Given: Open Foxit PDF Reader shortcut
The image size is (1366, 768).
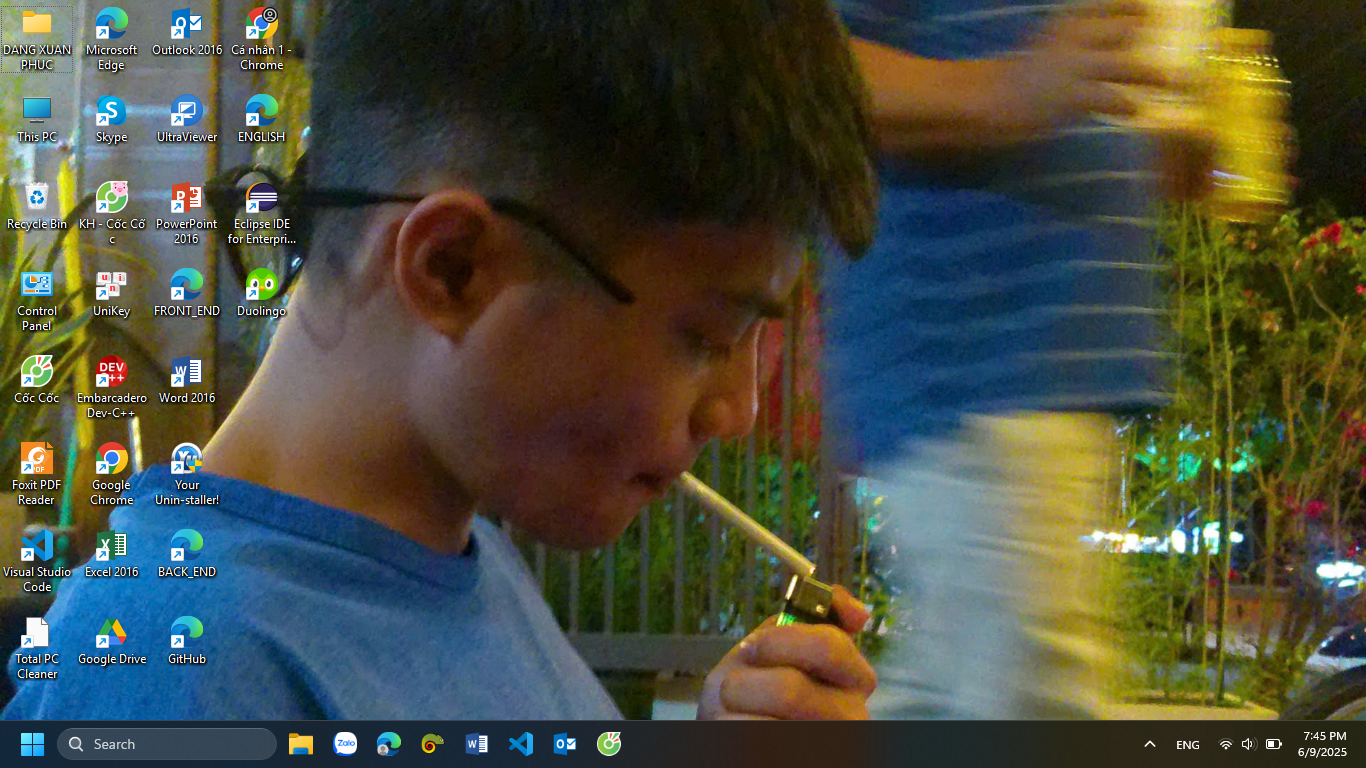Looking at the screenshot, I should (x=37, y=475).
